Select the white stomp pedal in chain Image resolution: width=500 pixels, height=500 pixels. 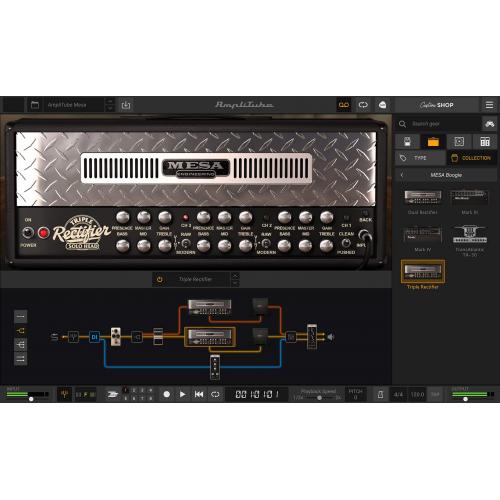[x=116, y=336]
